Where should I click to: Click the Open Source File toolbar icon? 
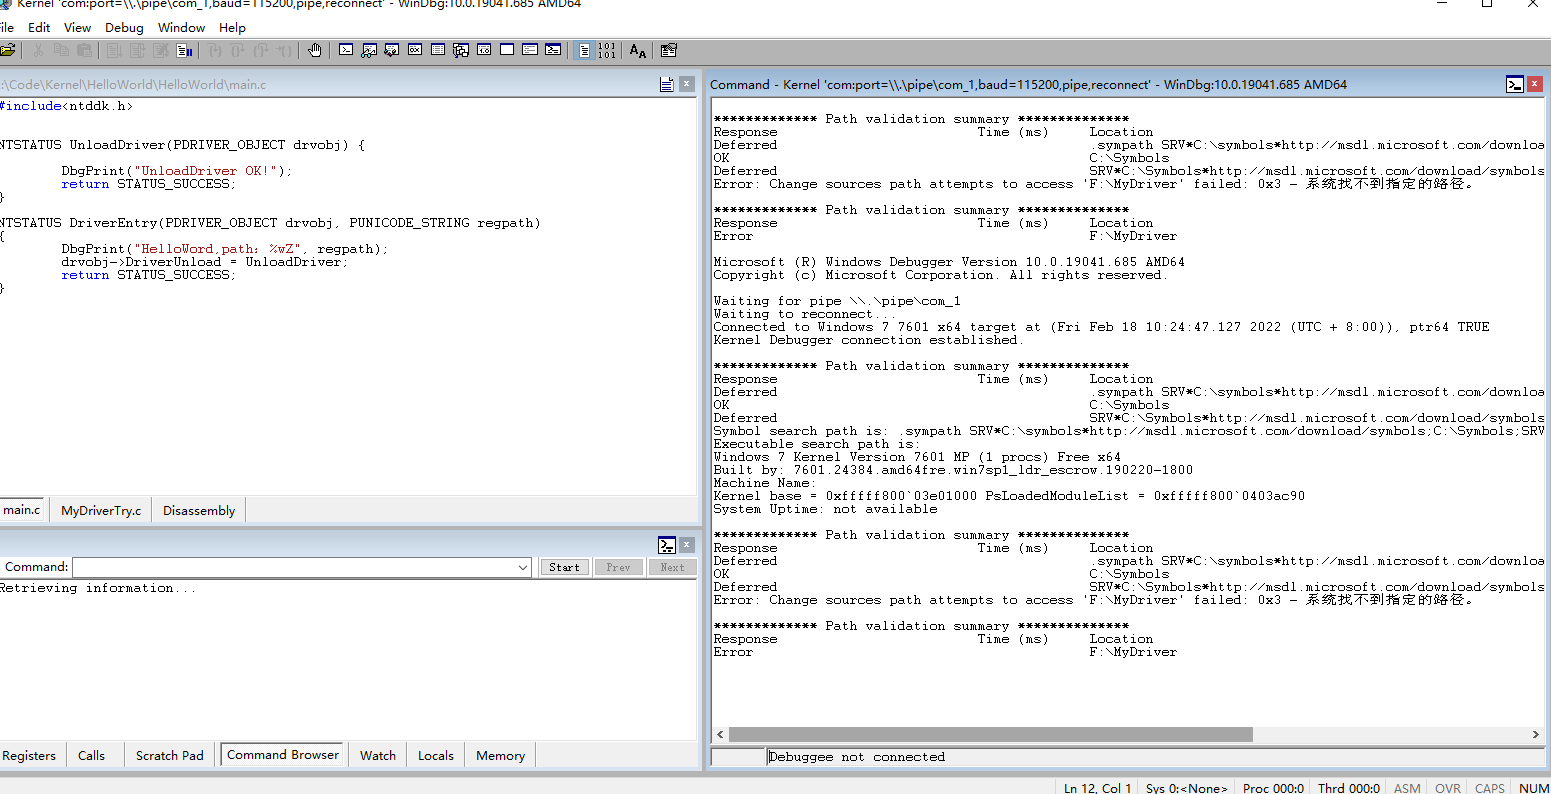pyautogui.click(x=8, y=50)
